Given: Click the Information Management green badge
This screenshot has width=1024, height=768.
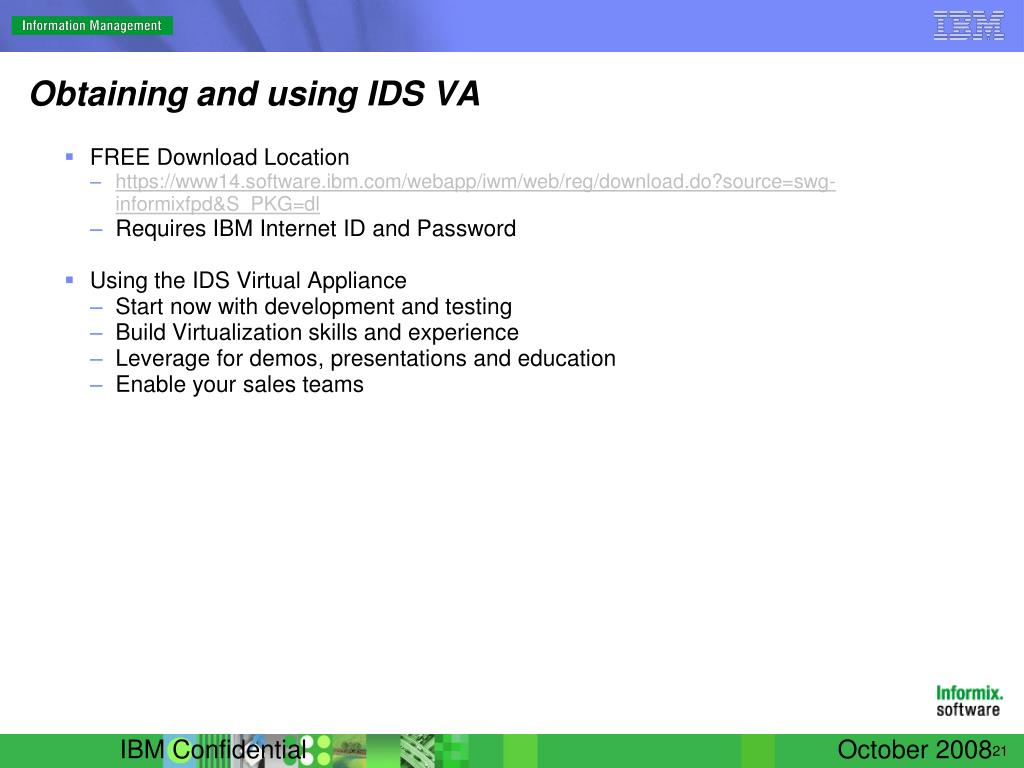Looking at the screenshot, I should 92,25.
